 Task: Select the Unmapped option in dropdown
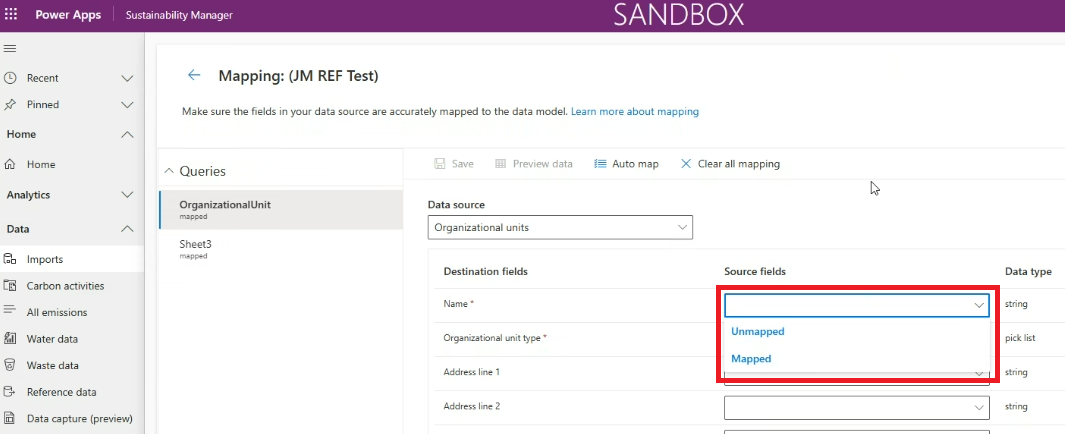pyautogui.click(x=758, y=331)
